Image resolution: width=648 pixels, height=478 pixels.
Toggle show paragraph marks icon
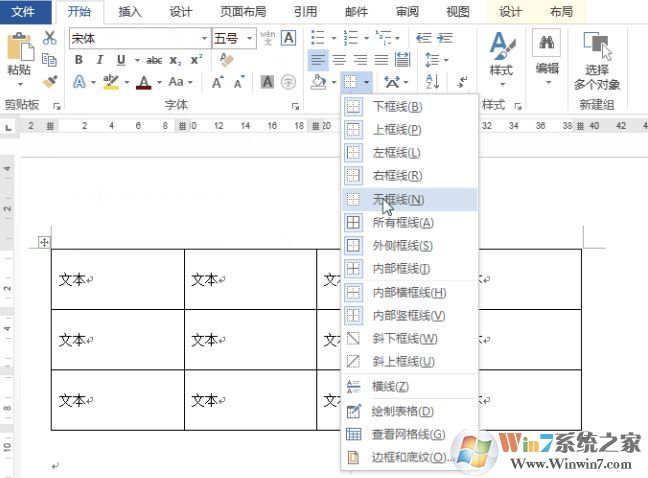coord(462,81)
